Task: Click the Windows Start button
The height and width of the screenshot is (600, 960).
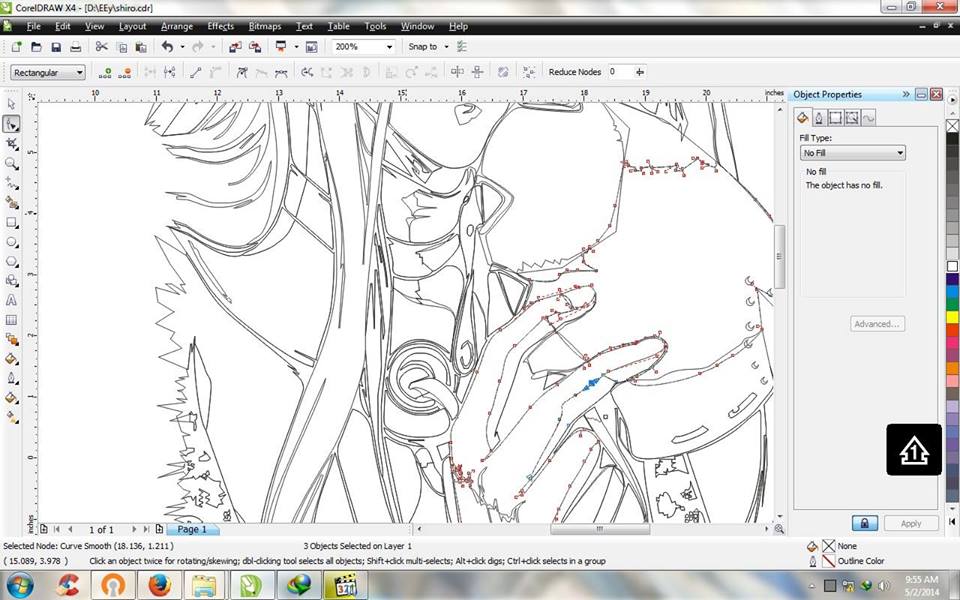Action: click(20, 585)
